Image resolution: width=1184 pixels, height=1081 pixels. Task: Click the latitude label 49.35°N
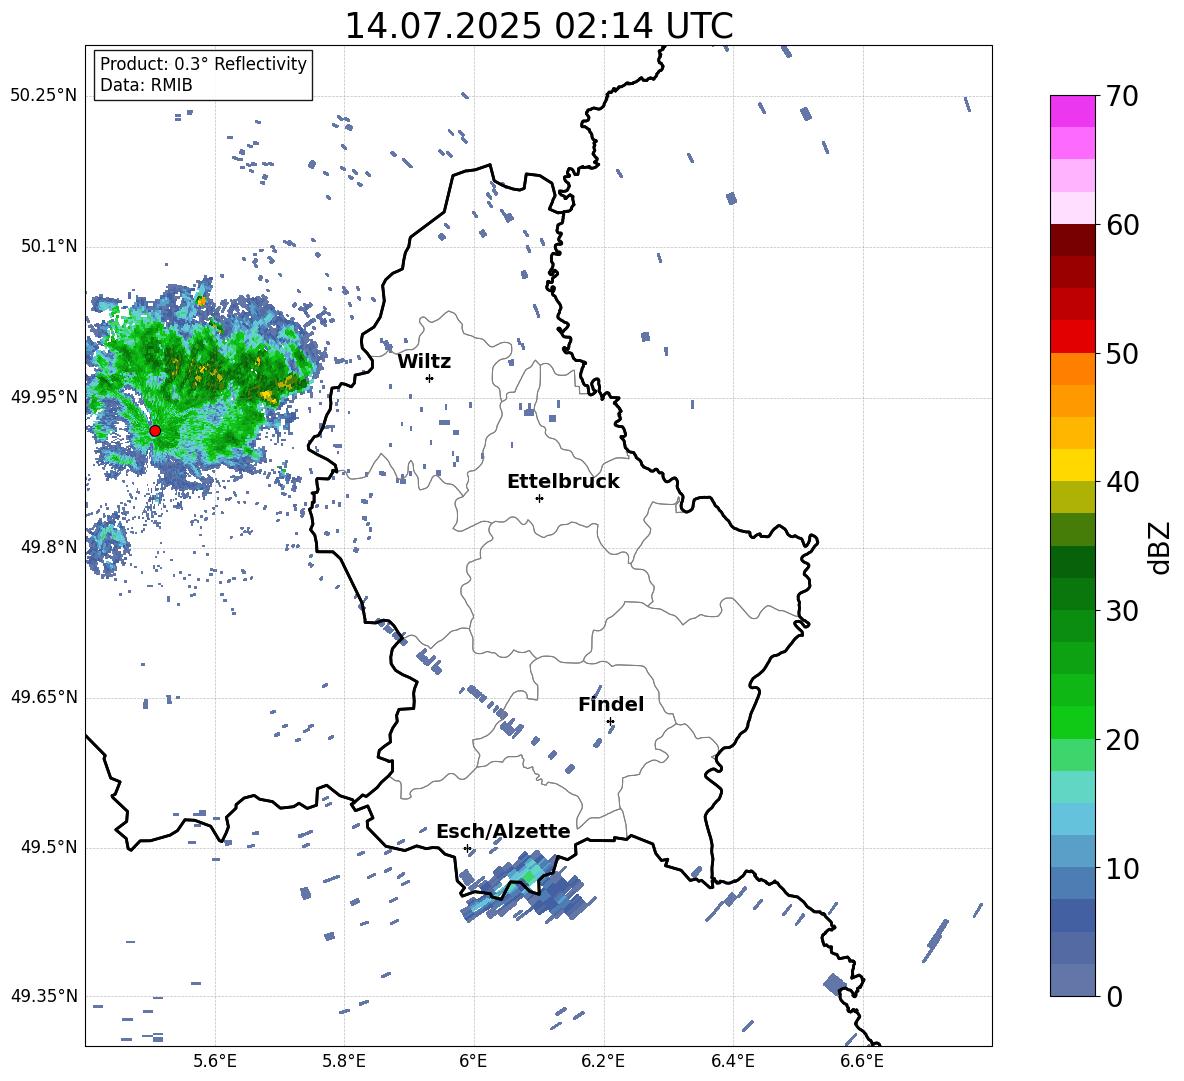44,996
